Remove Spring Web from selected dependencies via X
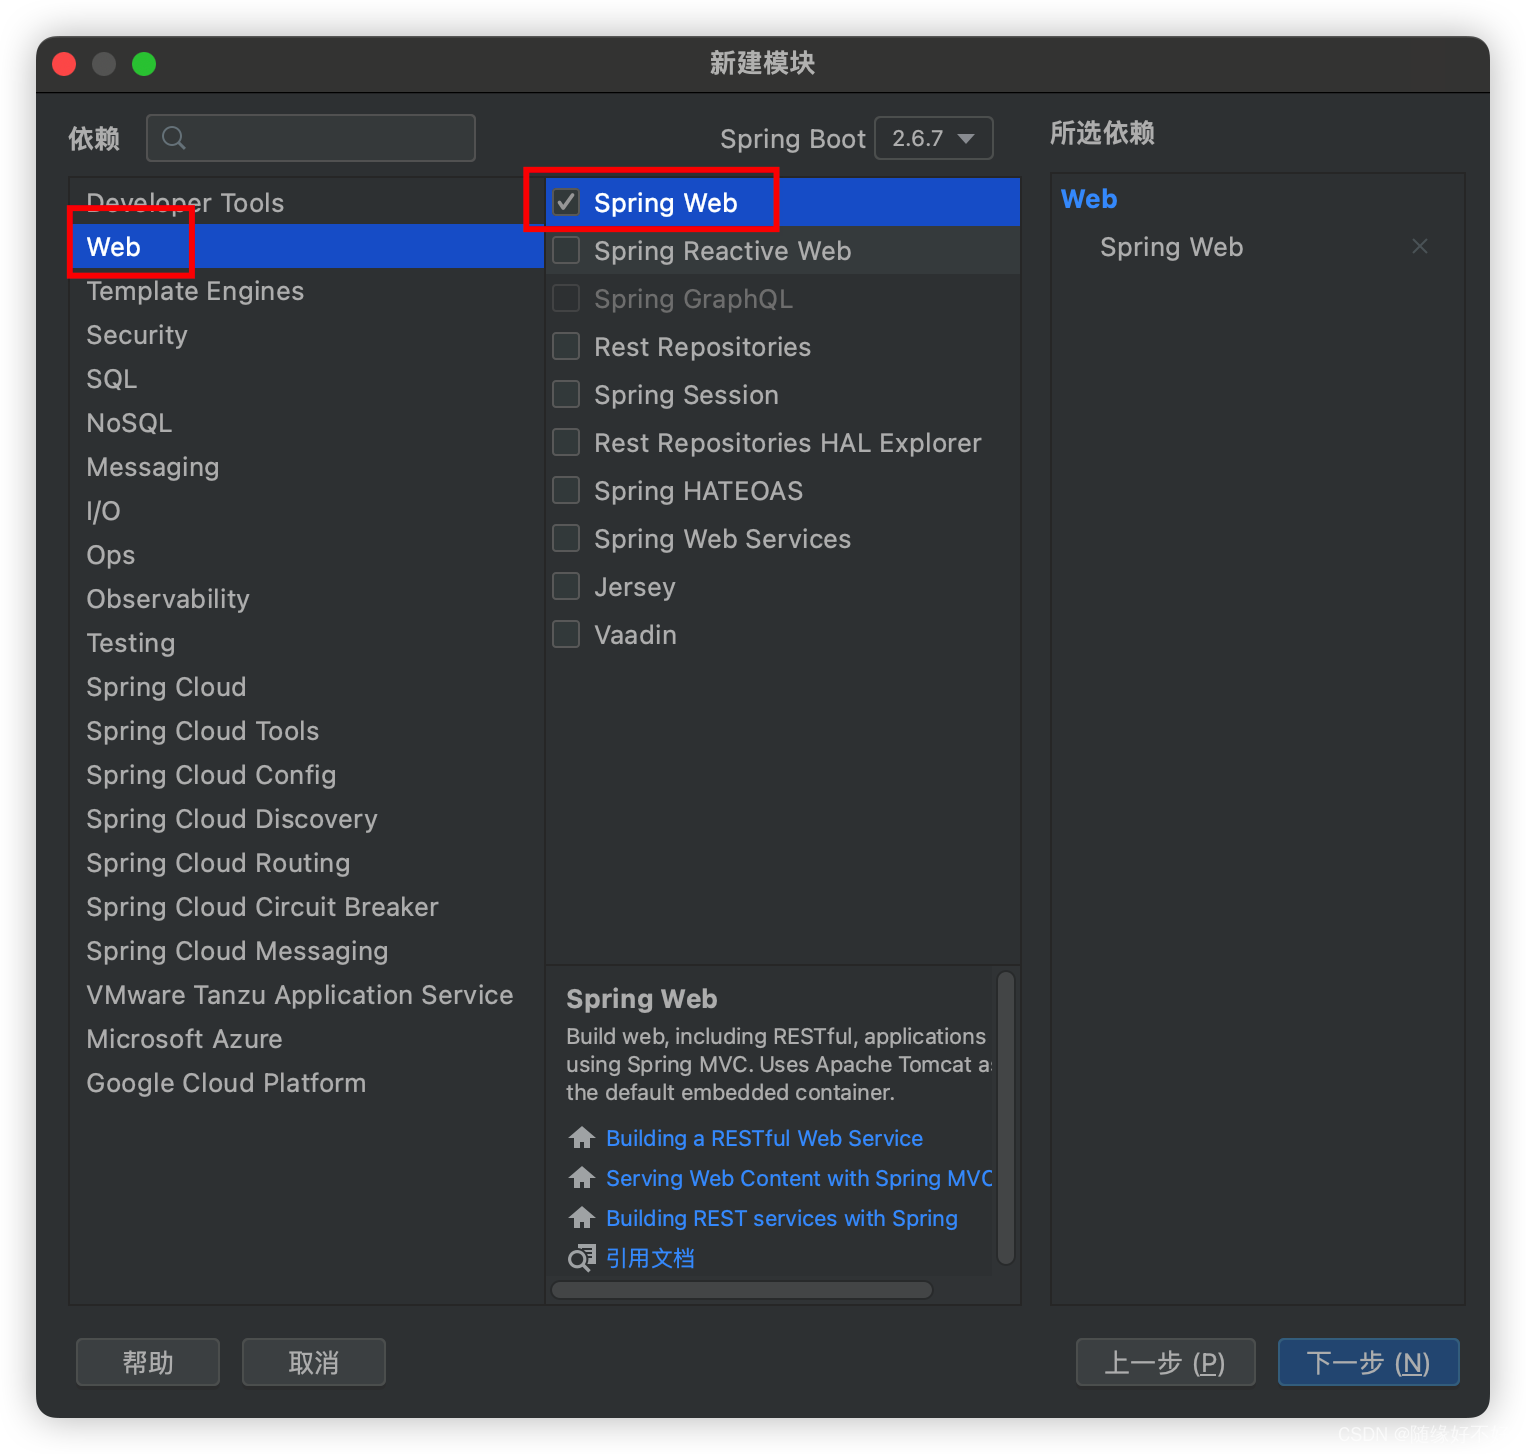This screenshot has height=1454, width=1526. click(1420, 246)
